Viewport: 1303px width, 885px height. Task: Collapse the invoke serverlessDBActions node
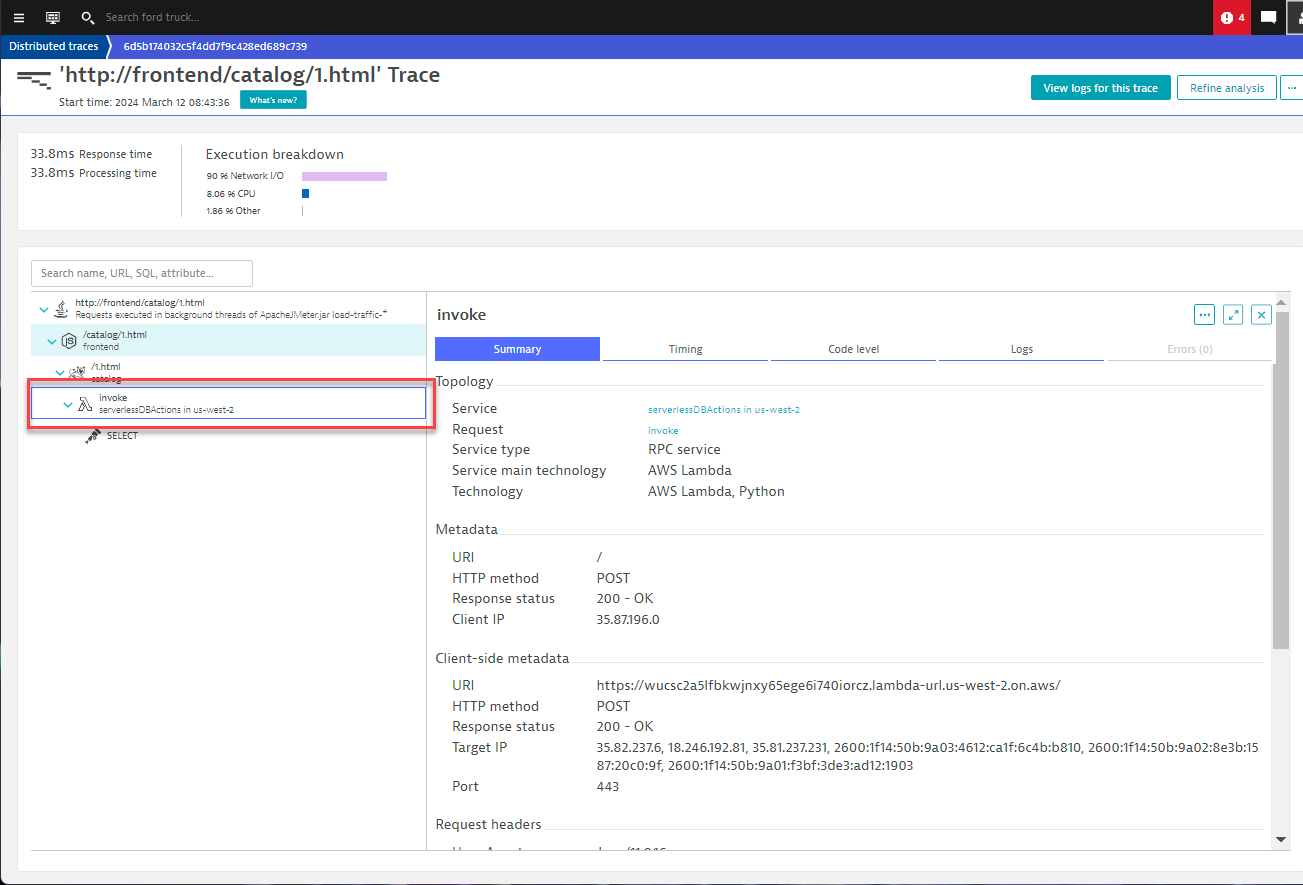pos(68,404)
